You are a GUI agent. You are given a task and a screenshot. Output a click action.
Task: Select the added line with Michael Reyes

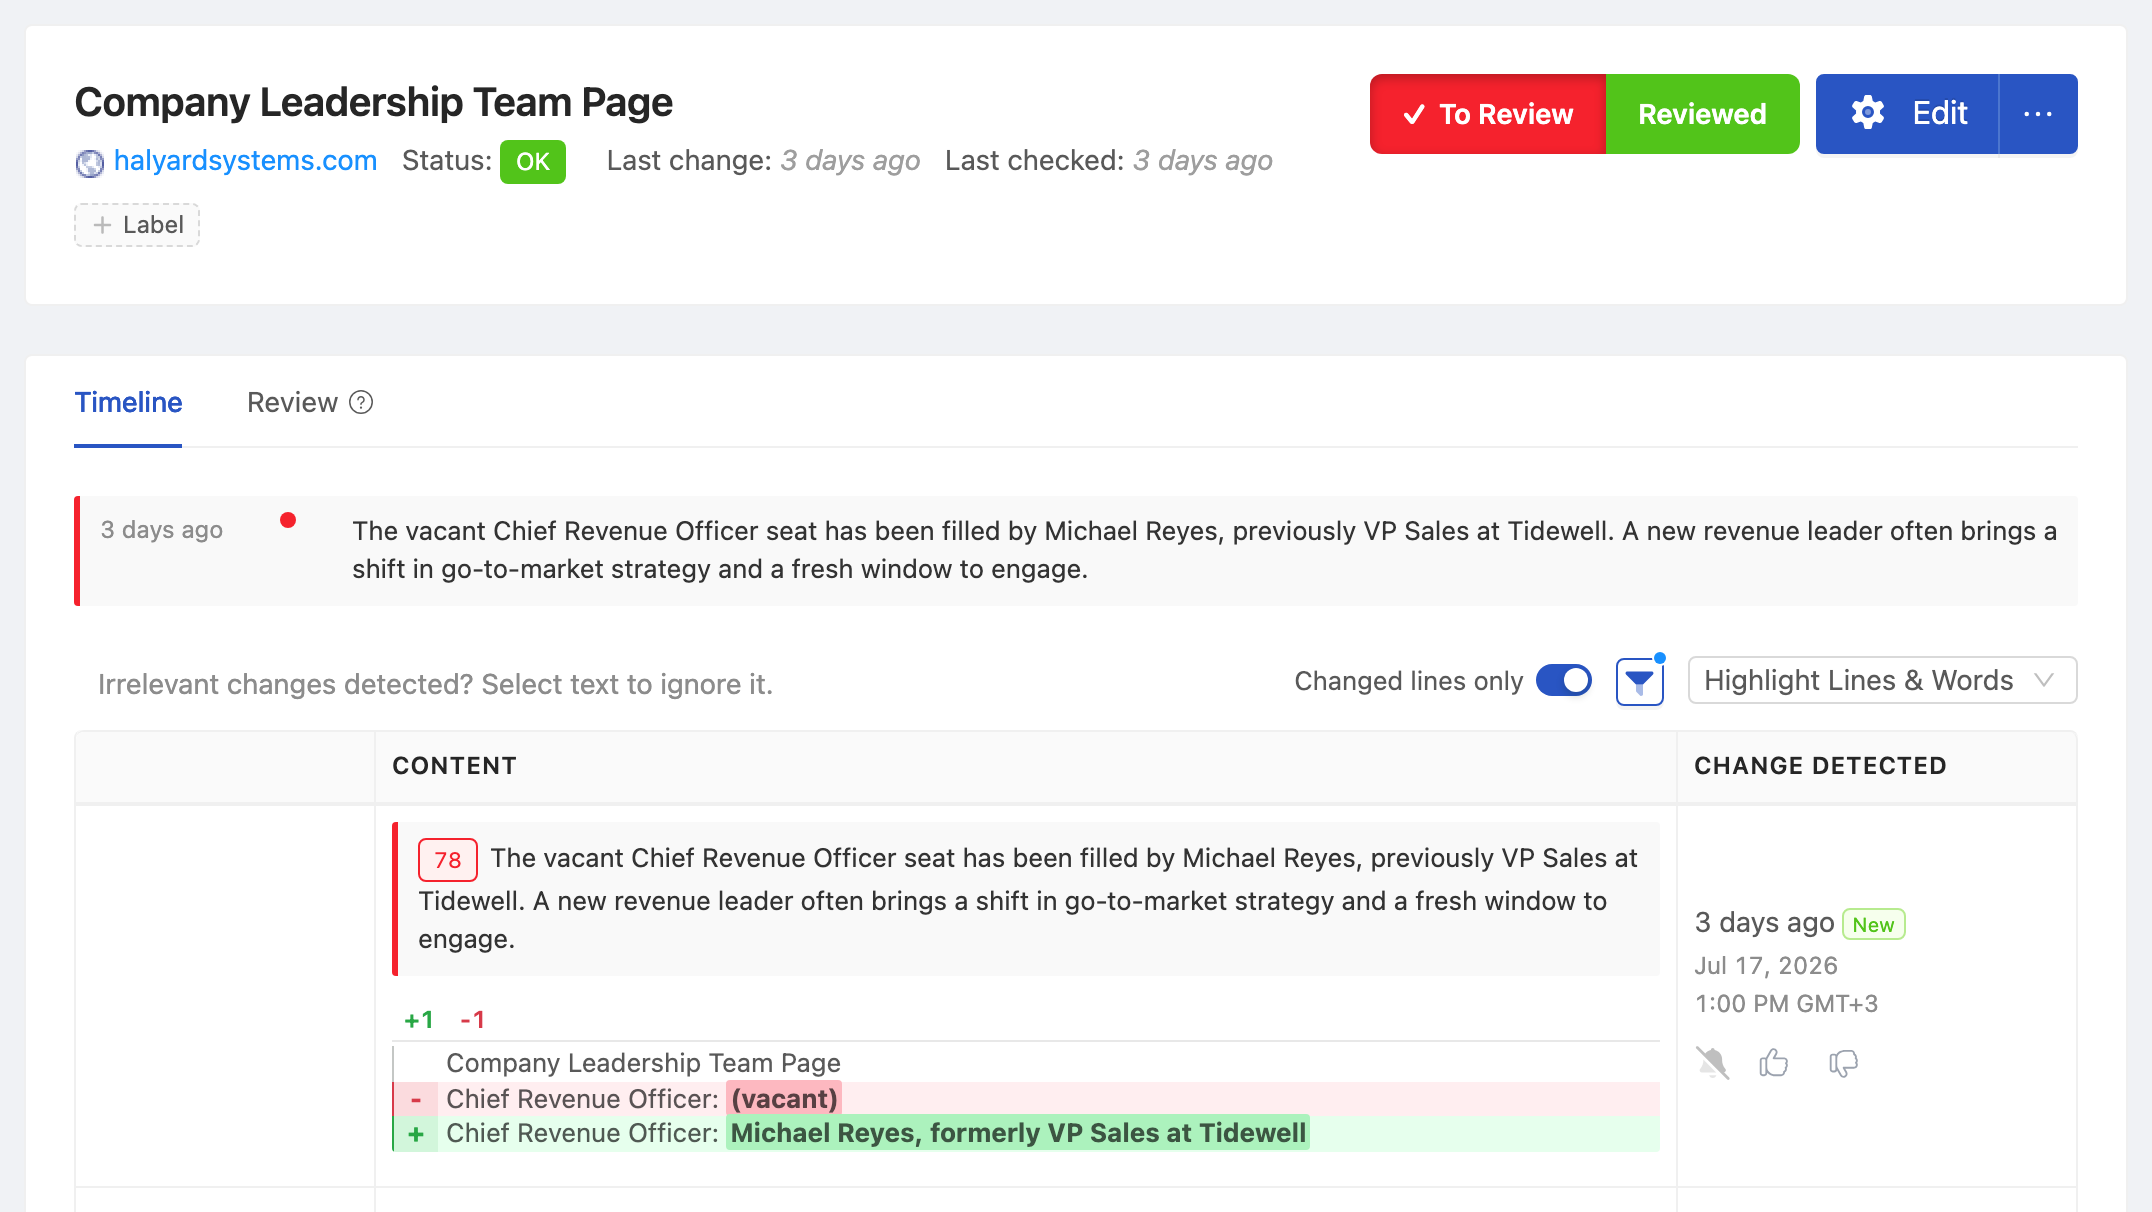click(x=1026, y=1133)
